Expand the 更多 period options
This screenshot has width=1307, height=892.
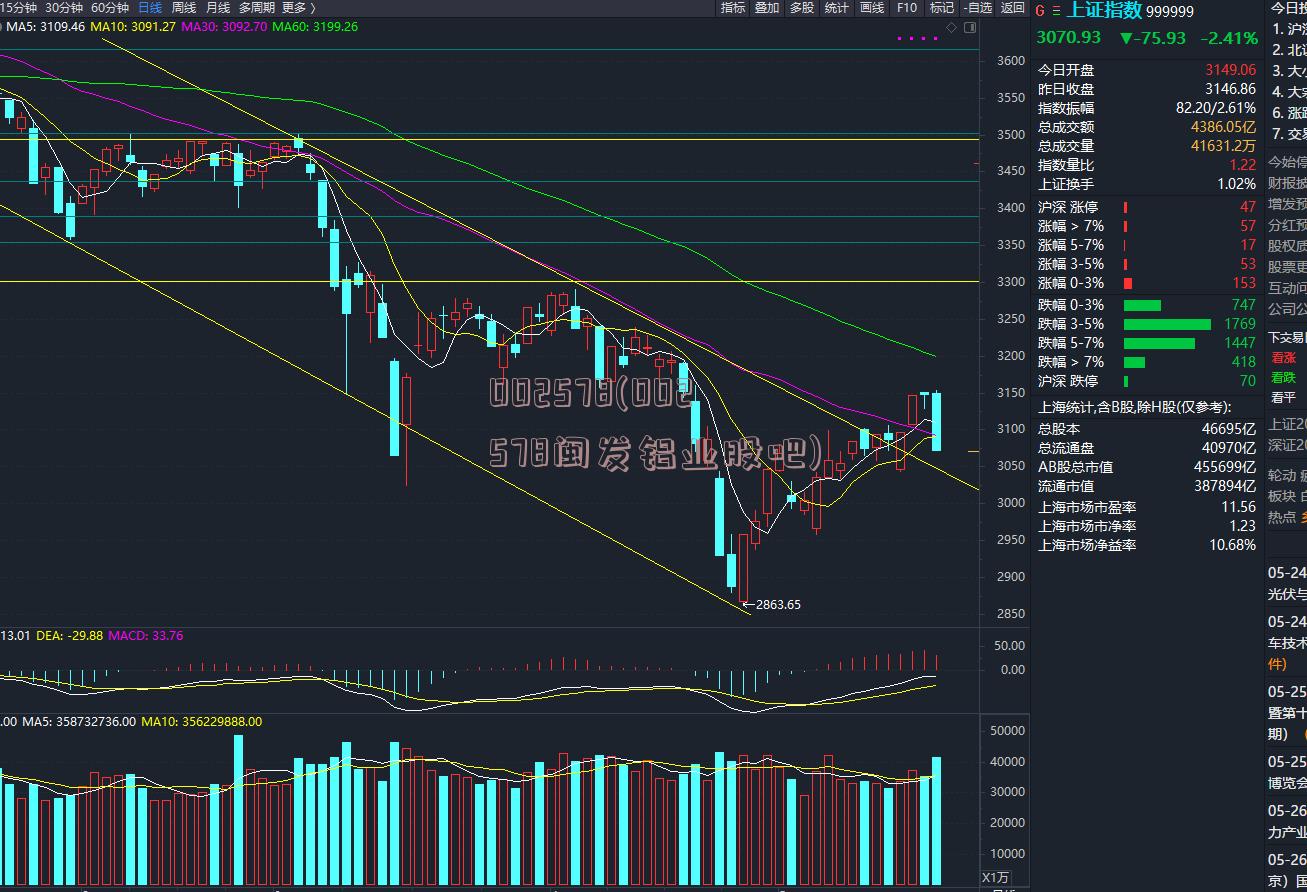pyautogui.click(x=298, y=7)
